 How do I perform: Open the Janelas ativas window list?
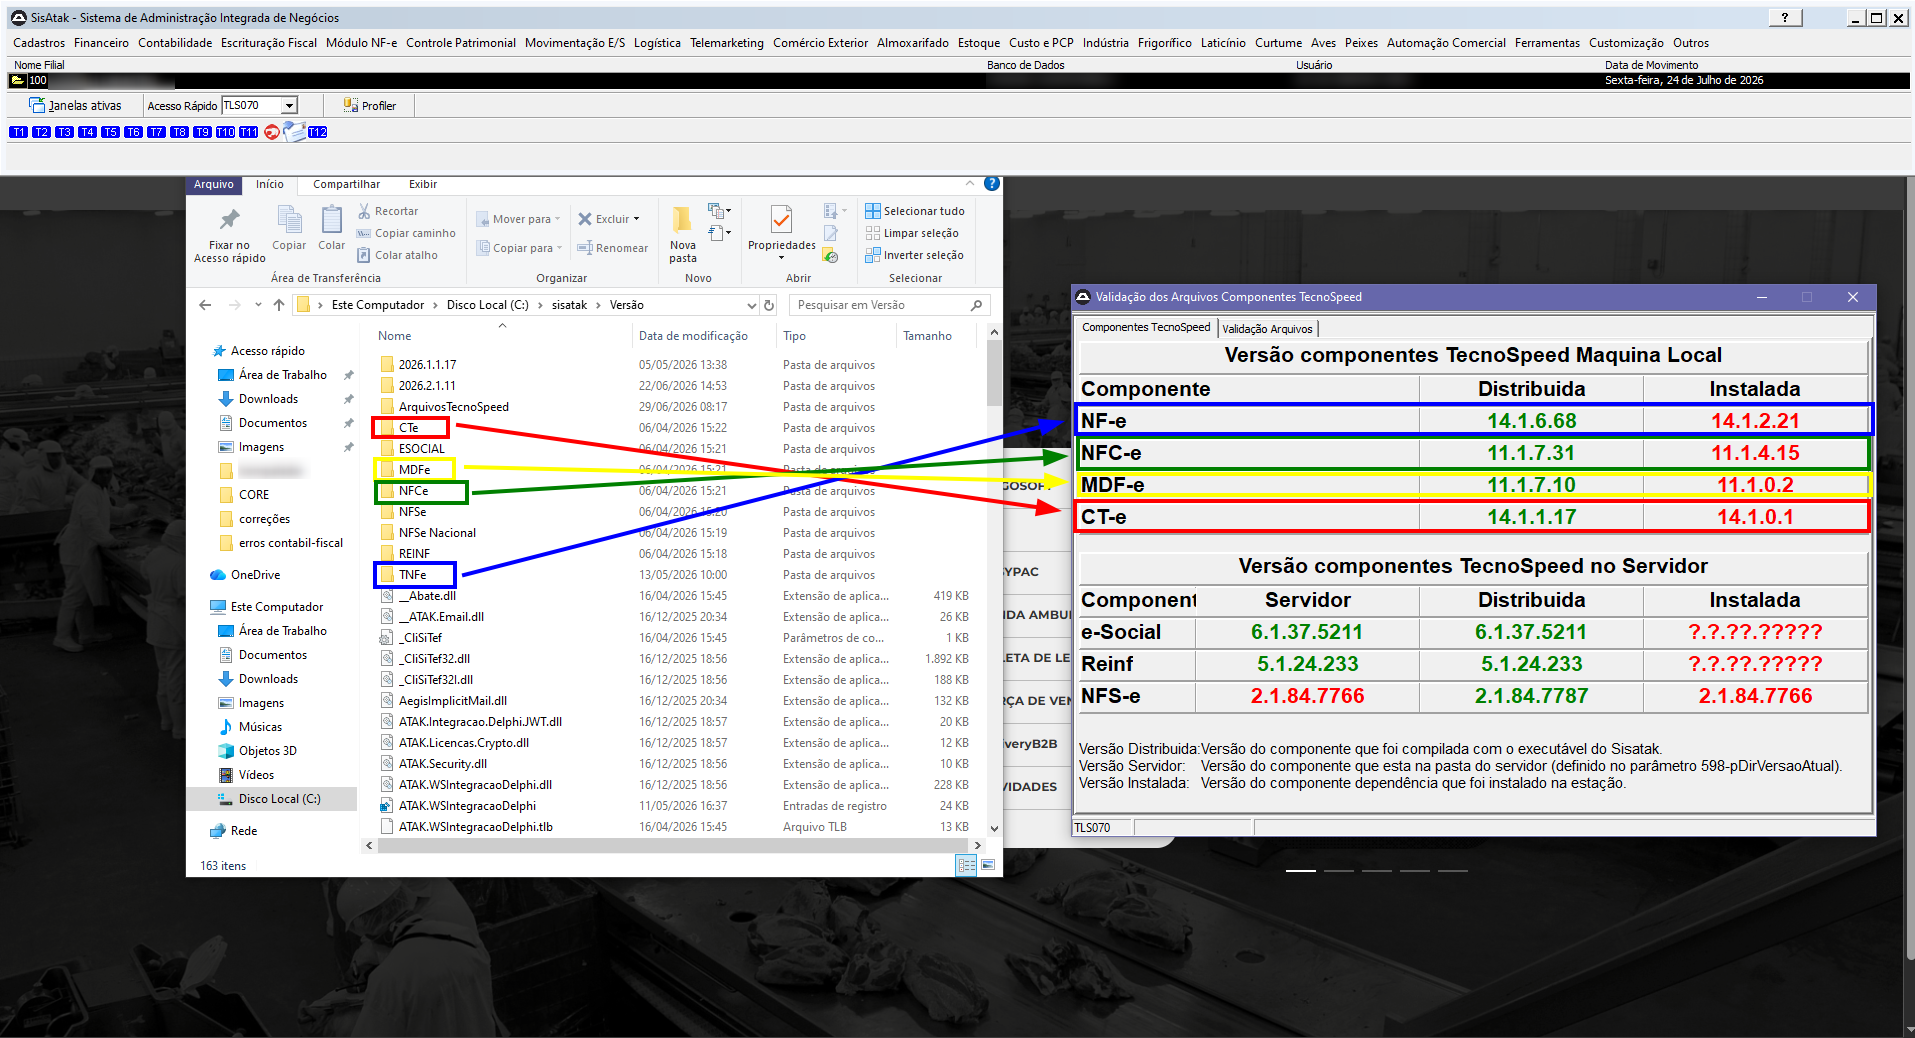[x=75, y=105]
